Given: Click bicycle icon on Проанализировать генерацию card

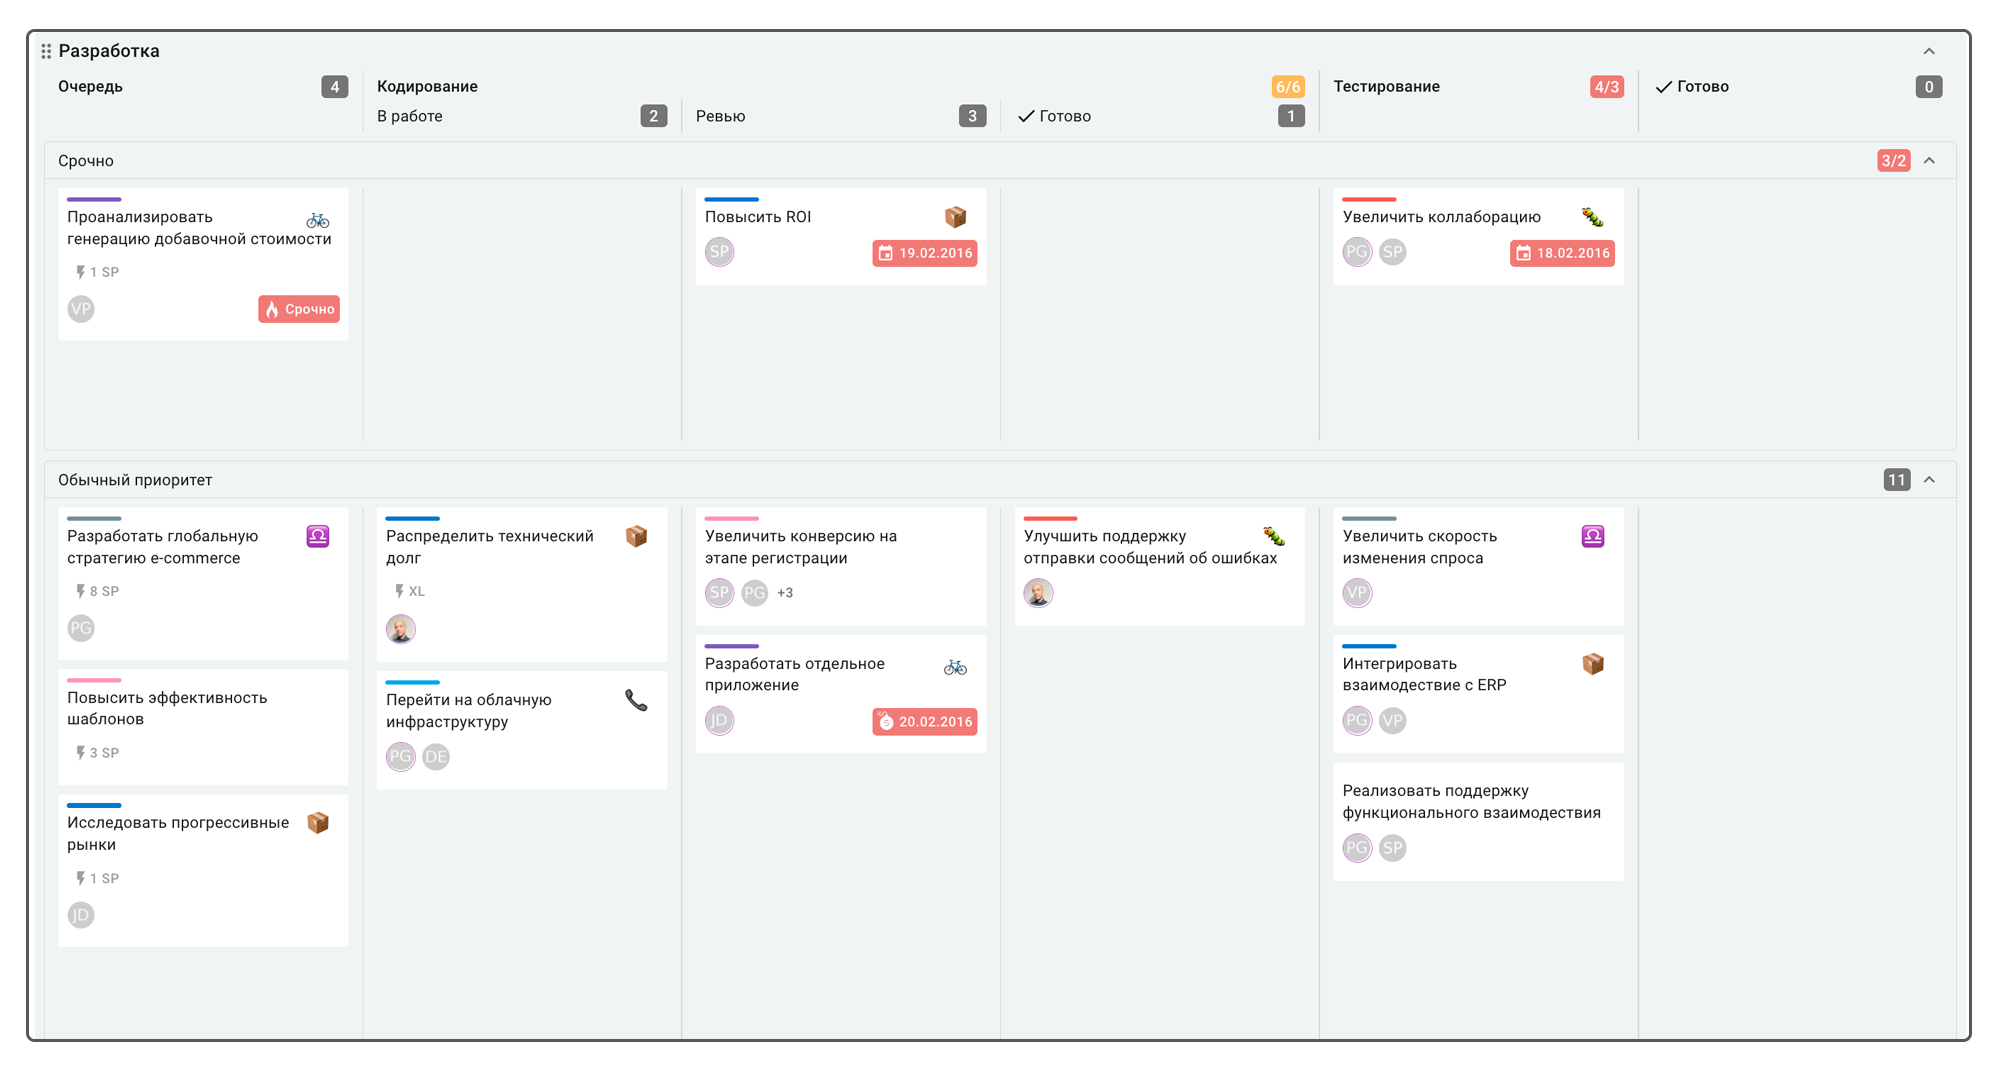Looking at the screenshot, I should point(318,220).
